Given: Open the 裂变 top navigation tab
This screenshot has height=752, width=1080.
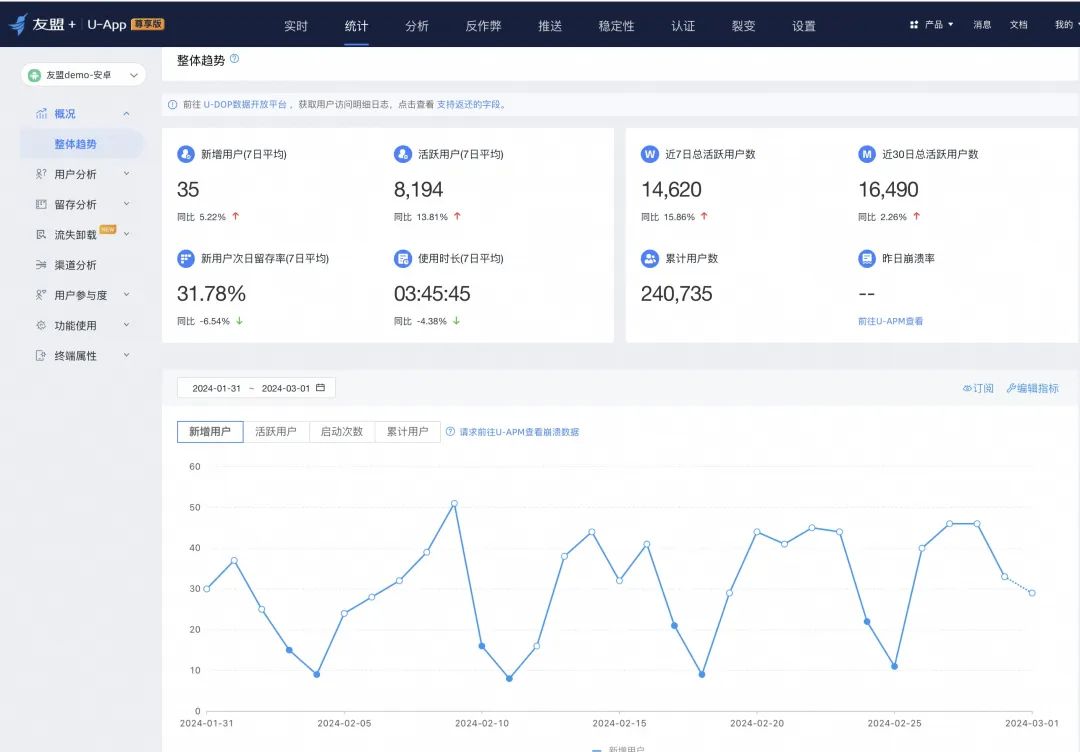Looking at the screenshot, I should (743, 25).
